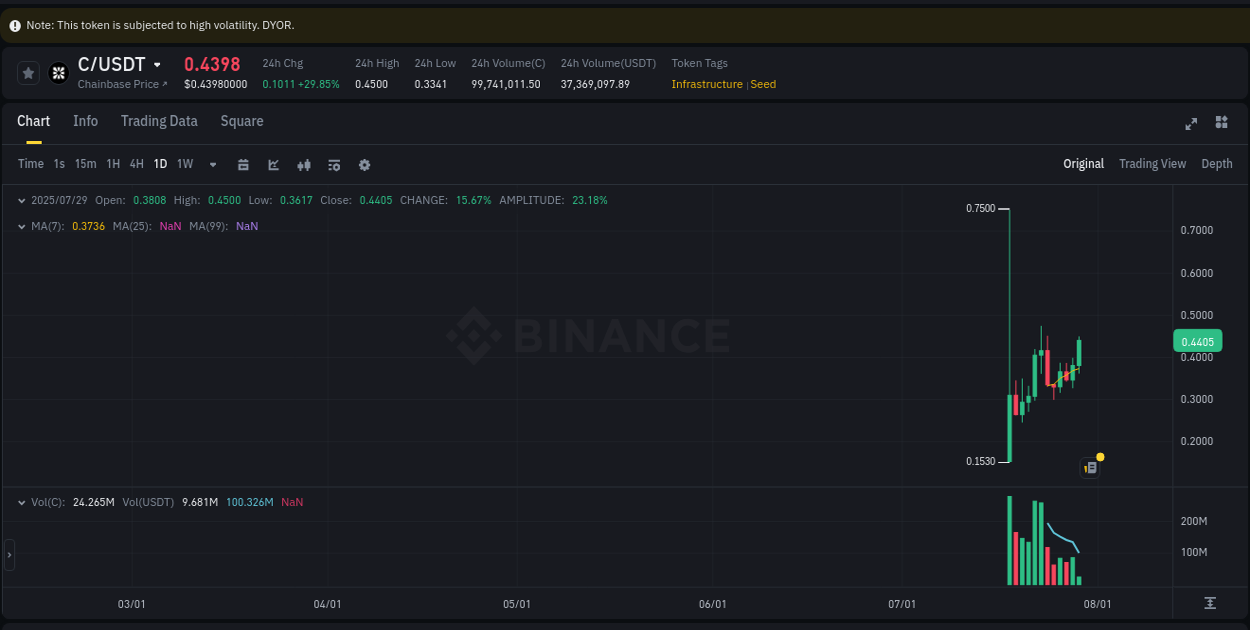Open the Infrastructure token tag link
The width and height of the screenshot is (1250, 630).
[x=707, y=84]
